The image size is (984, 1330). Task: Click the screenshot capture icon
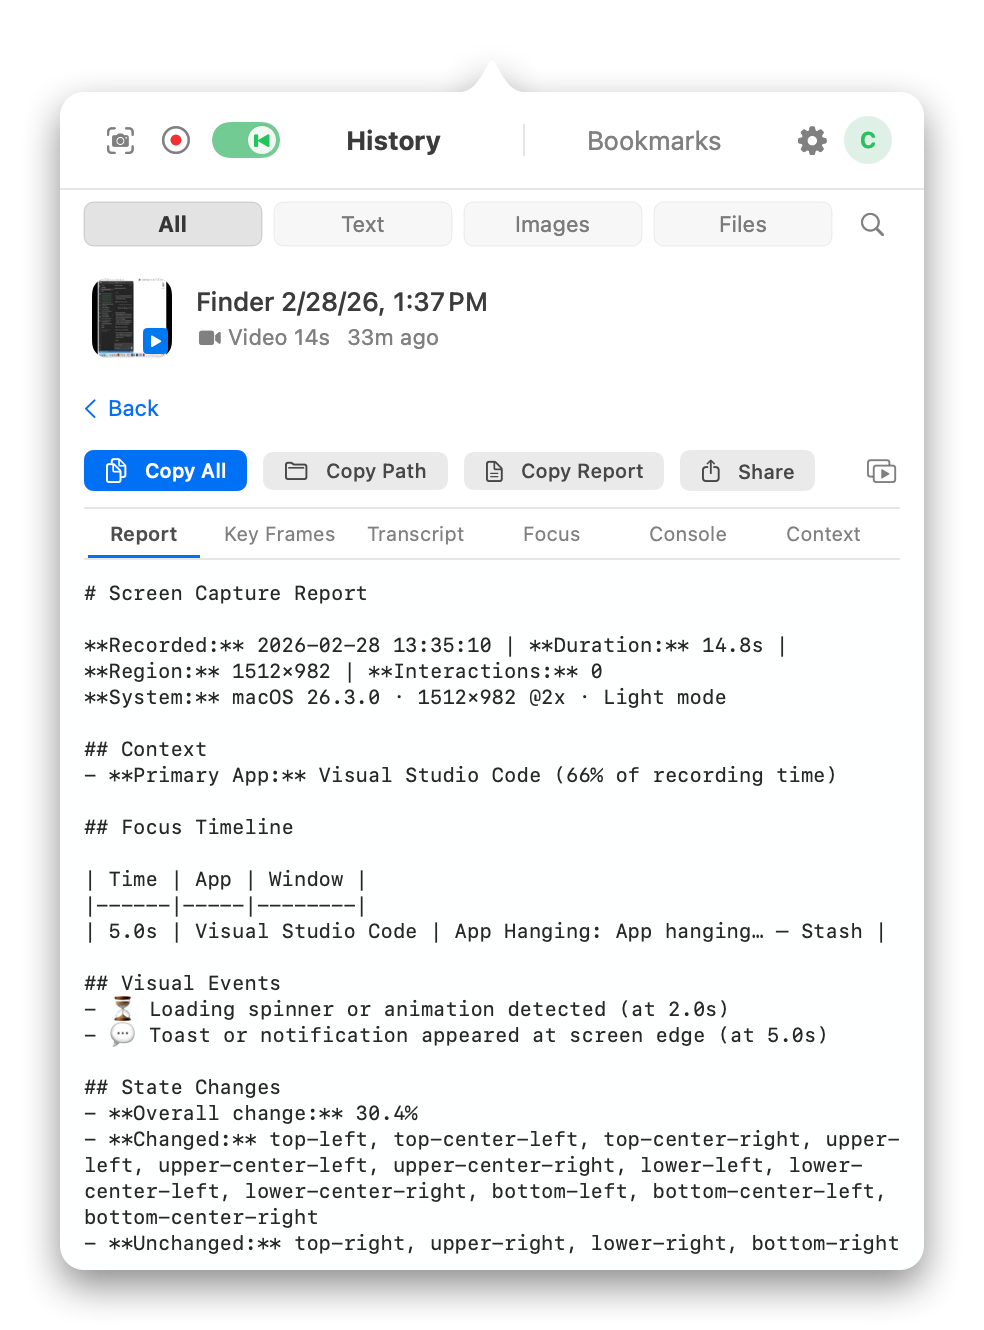point(119,140)
